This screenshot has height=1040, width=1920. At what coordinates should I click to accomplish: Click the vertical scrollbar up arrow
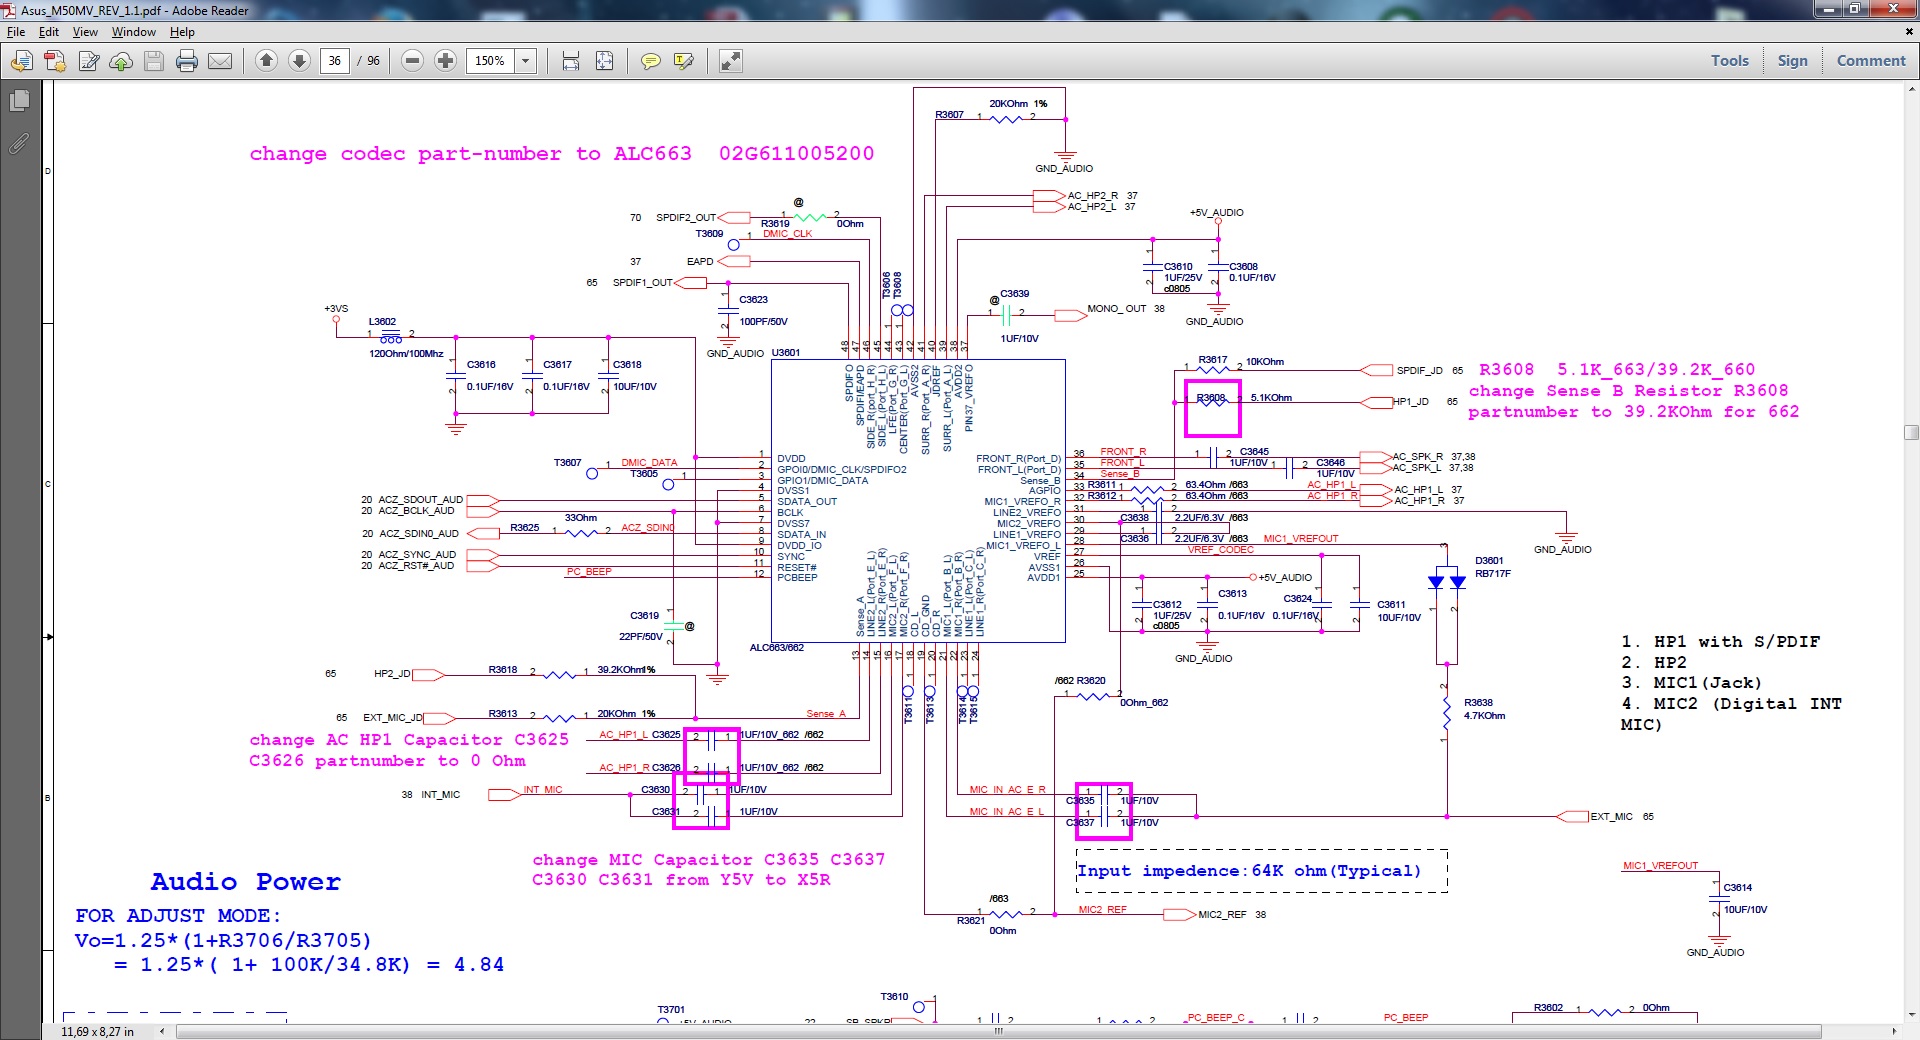1911,90
